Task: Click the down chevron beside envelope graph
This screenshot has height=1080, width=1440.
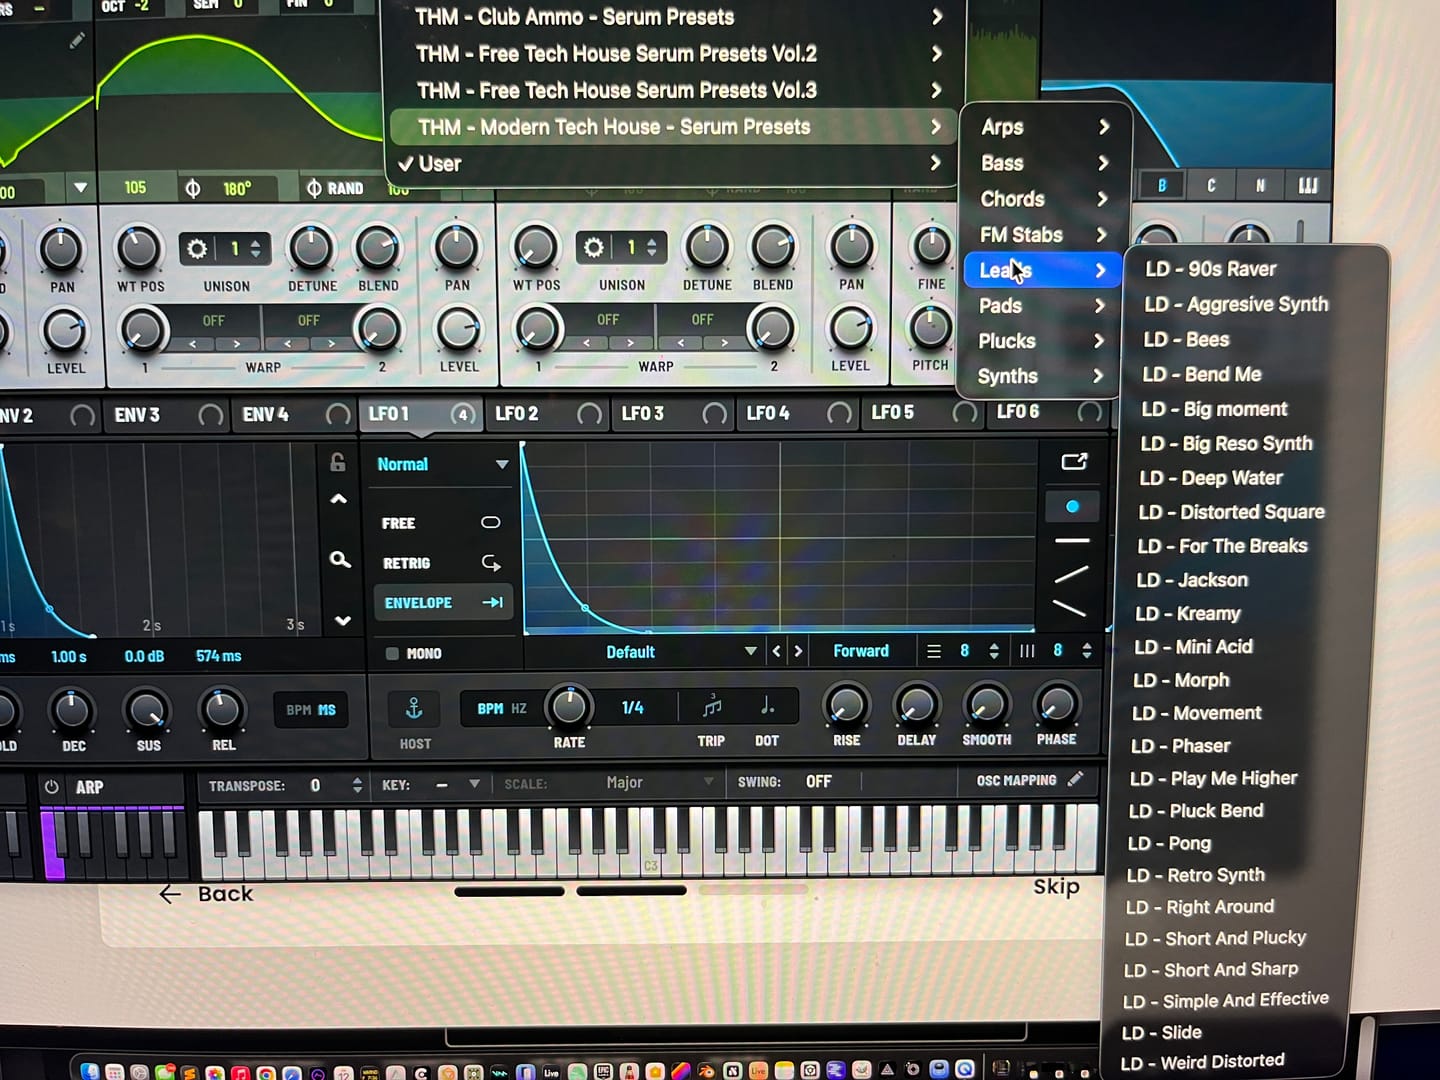Action: (343, 621)
